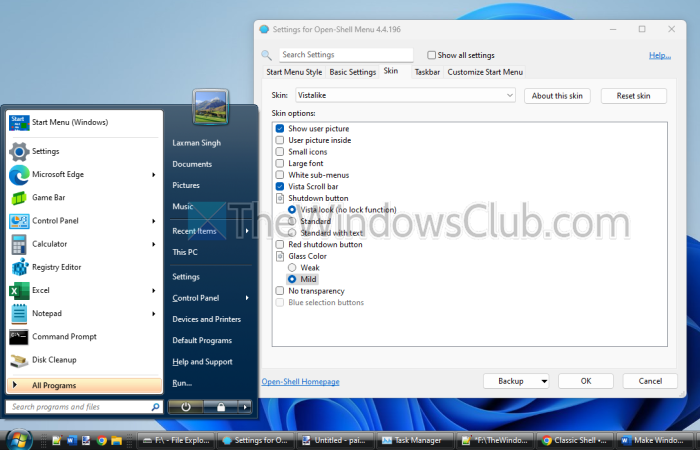The width and height of the screenshot is (700, 450).
Task: Click Reset skin button
Action: coord(633,96)
